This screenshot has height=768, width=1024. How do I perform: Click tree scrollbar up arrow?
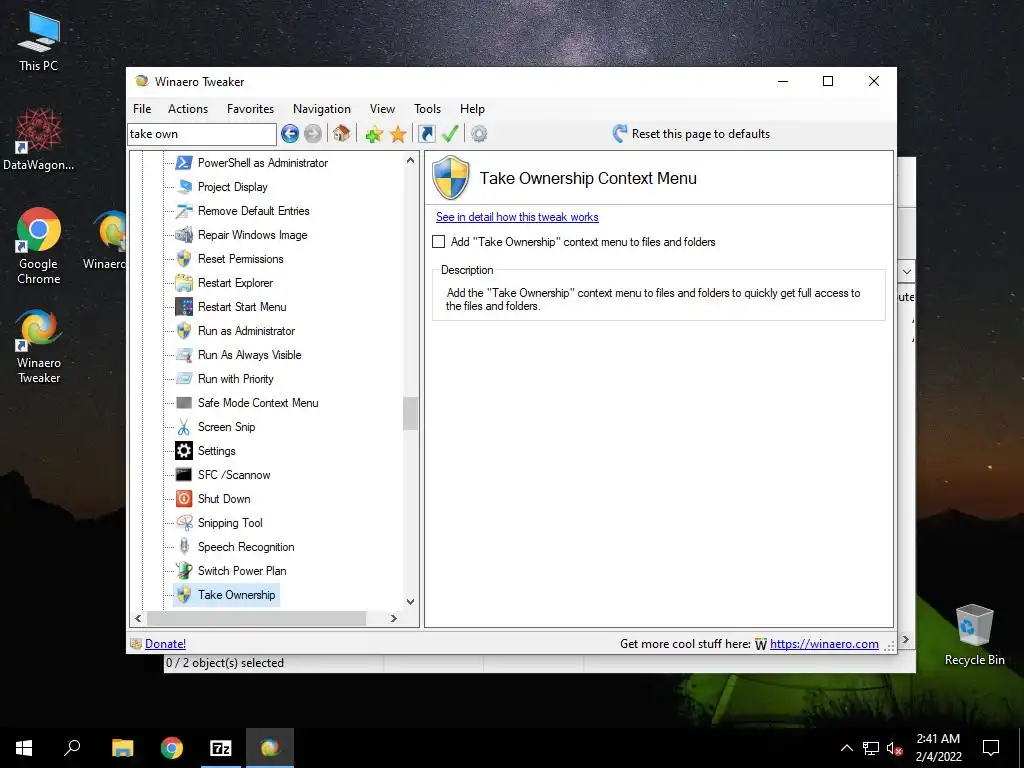pyautogui.click(x=410, y=160)
